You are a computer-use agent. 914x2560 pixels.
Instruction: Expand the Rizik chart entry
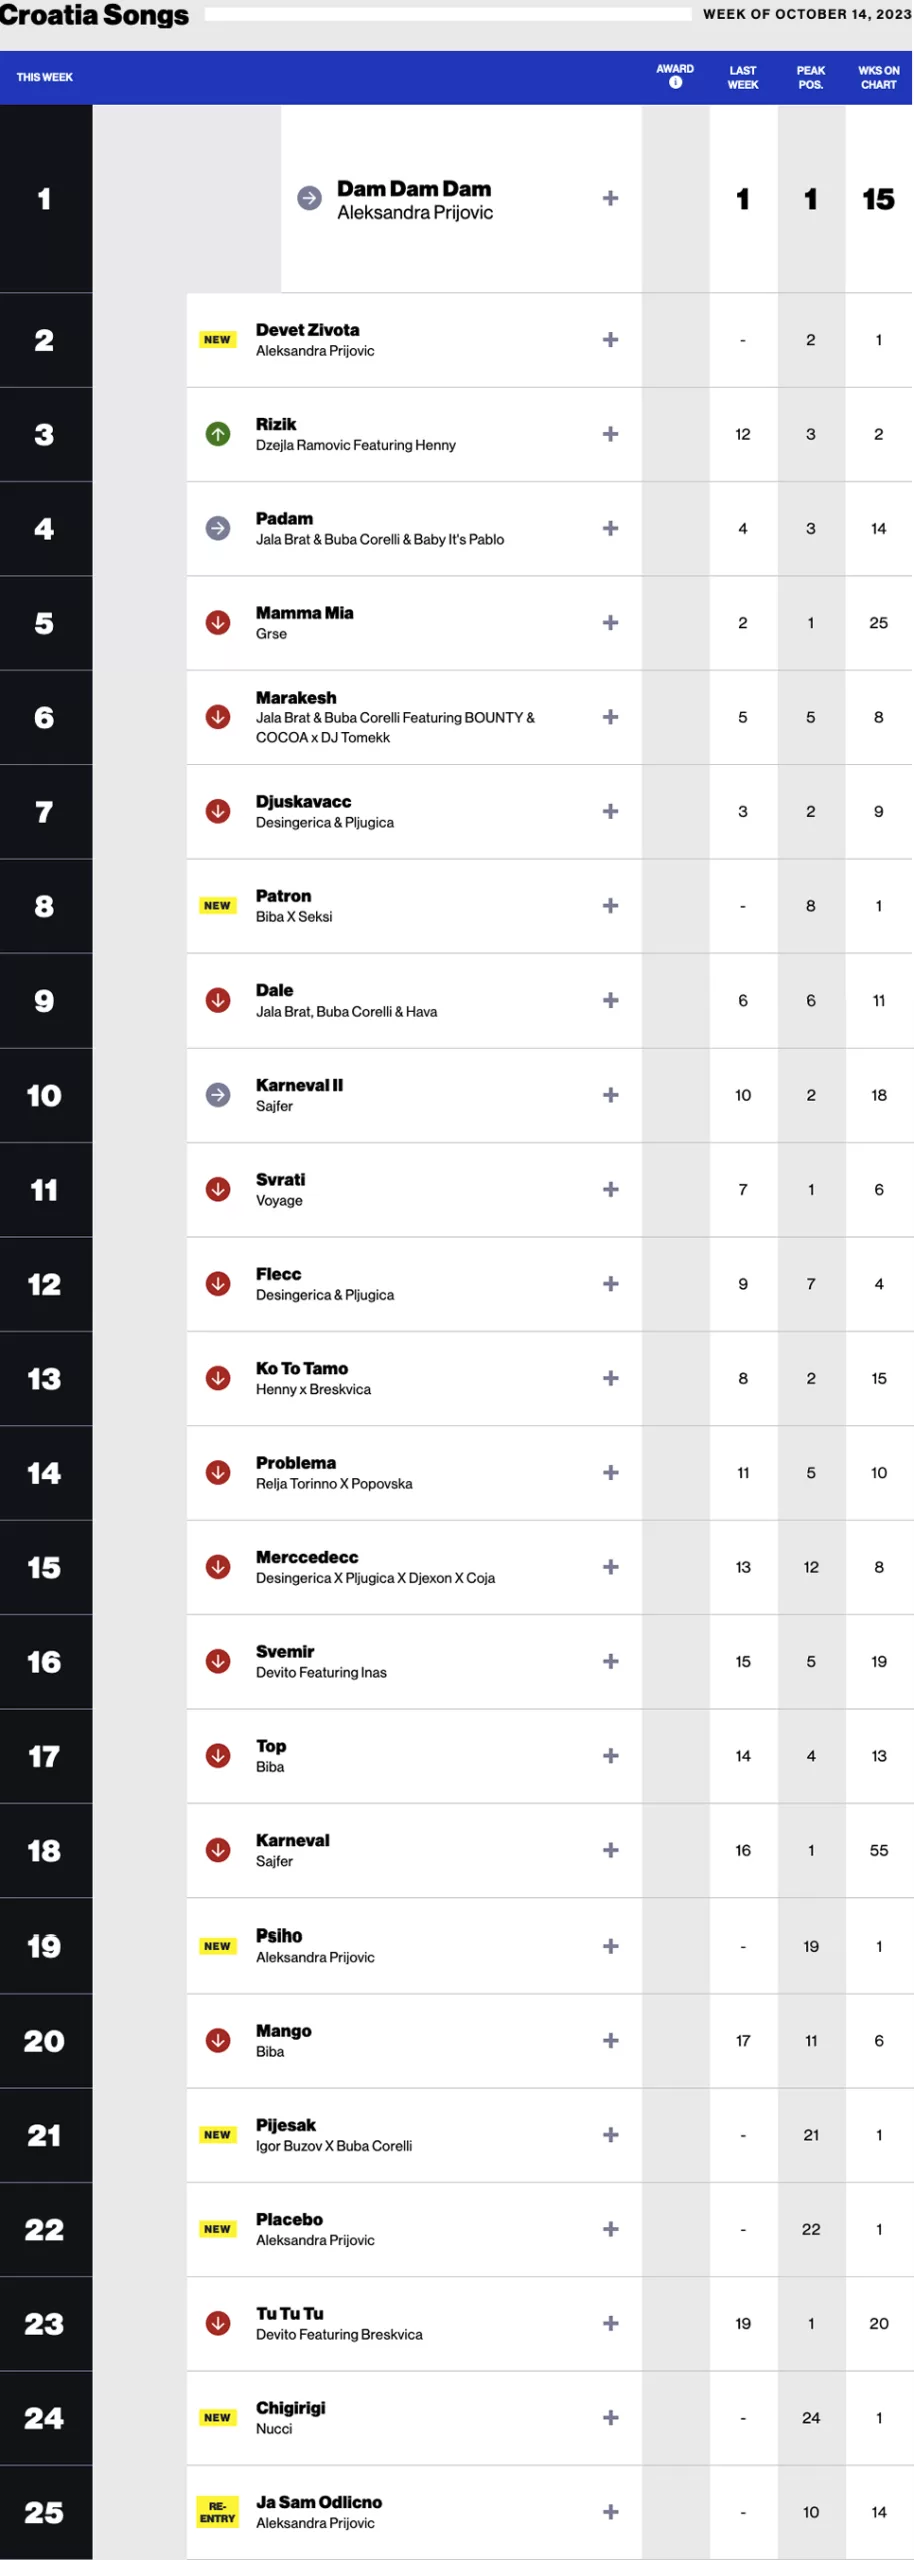pyautogui.click(x=610, y=434)
